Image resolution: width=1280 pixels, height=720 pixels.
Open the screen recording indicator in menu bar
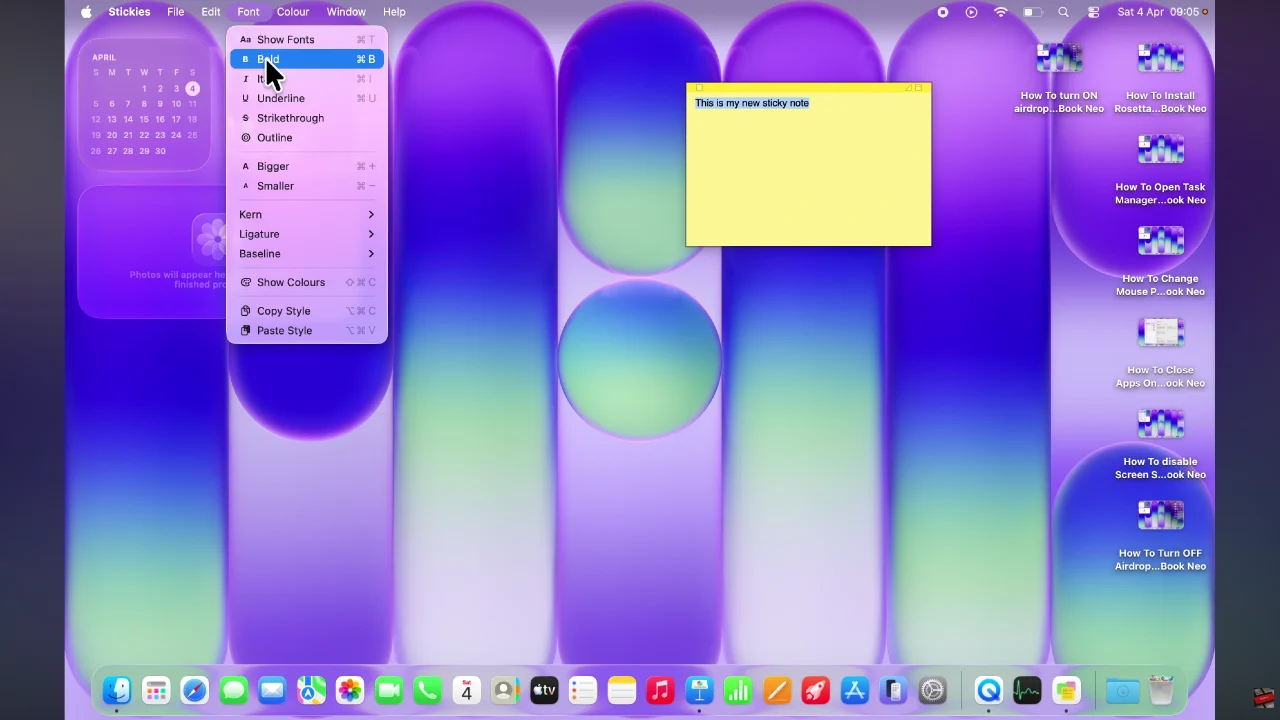point(942,11)
